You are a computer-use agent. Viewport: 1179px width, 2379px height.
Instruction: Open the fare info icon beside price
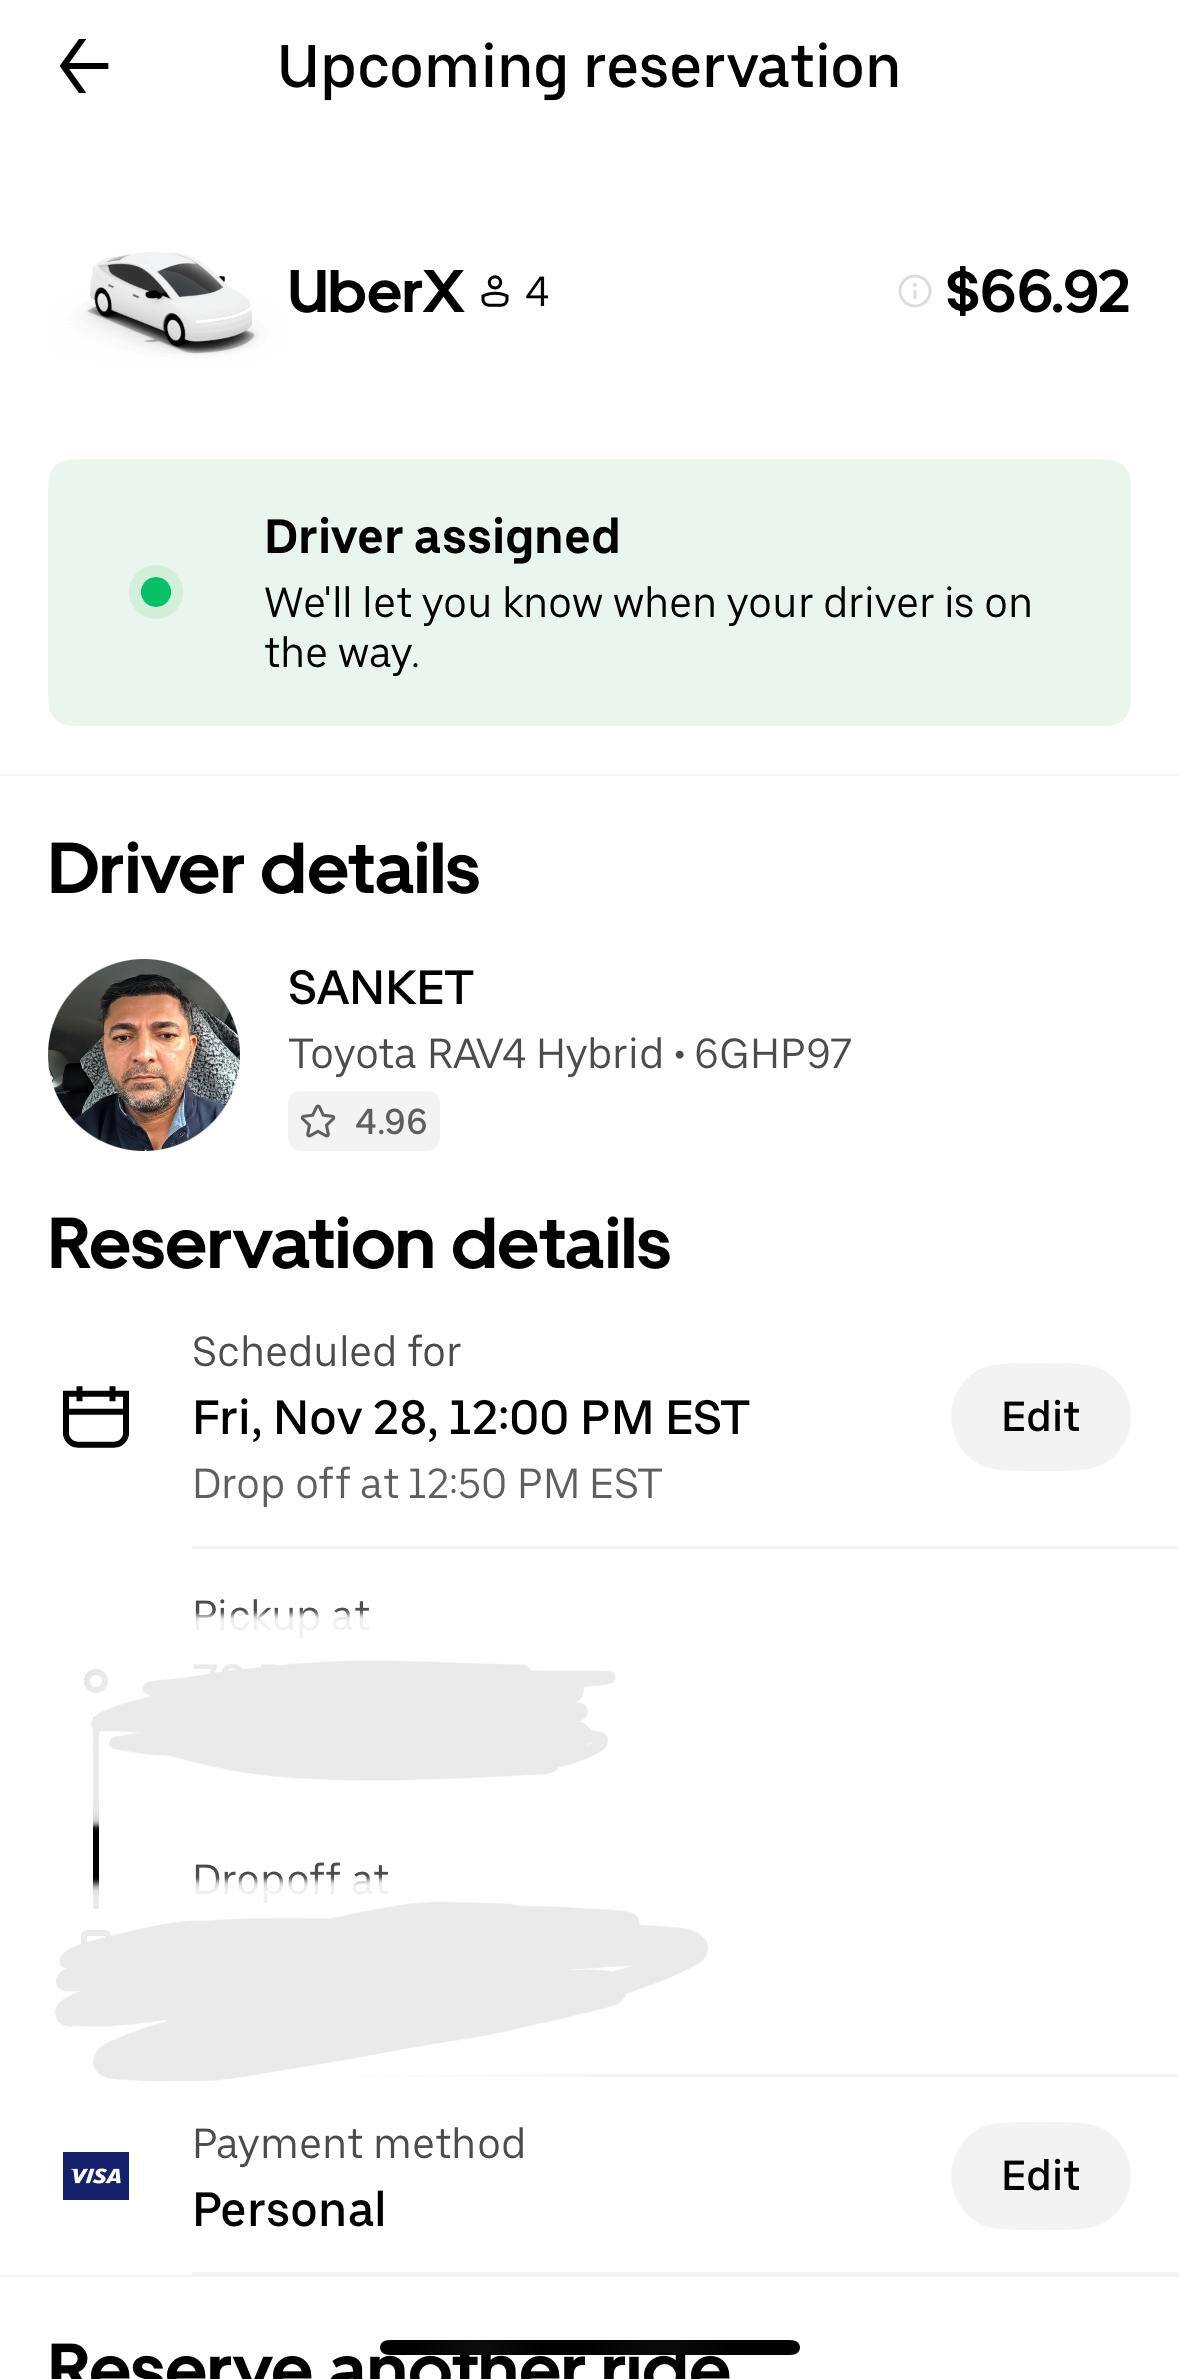(x=914, y=291)
